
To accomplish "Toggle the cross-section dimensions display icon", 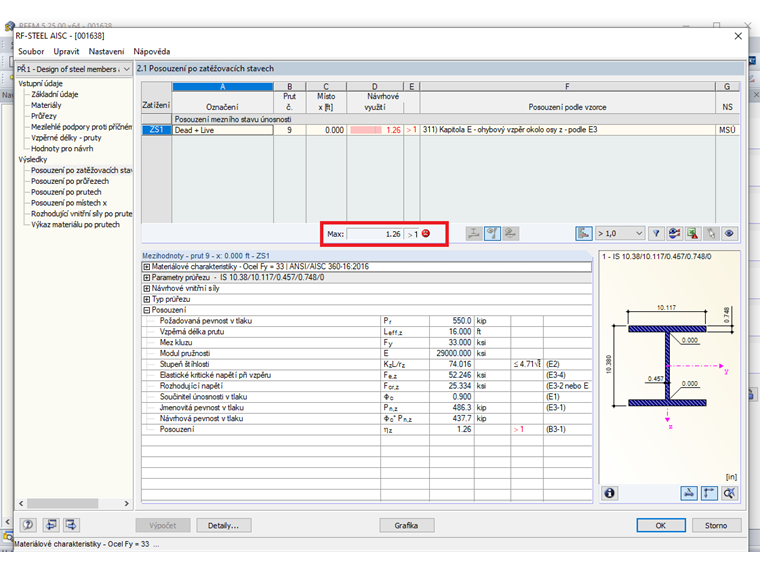I will pyautogui.click(x=709, y=493).
